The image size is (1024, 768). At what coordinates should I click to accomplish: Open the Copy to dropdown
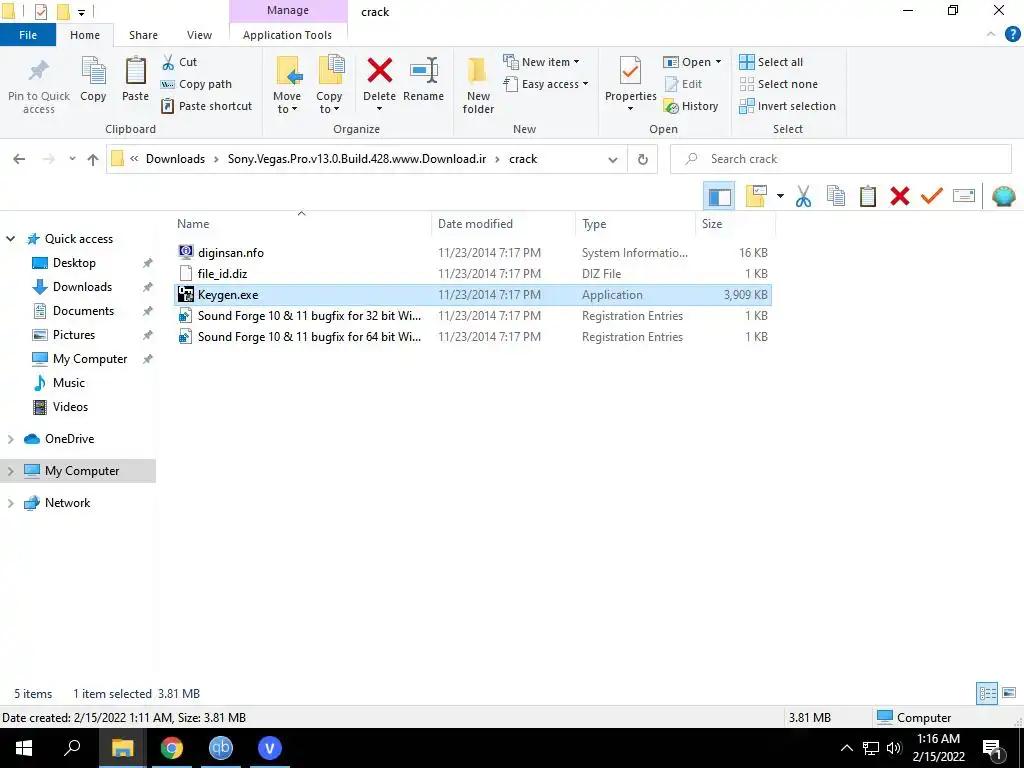329,85
